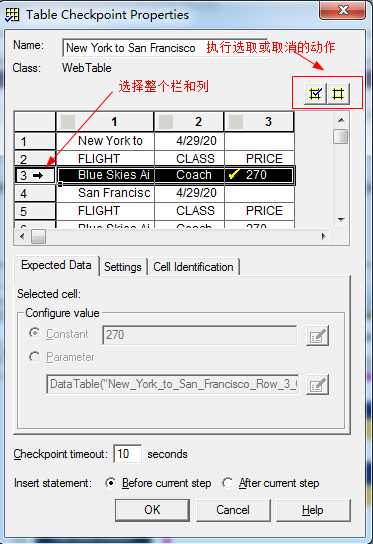The height and width of the screenshot is (544, 373).
Task: Click the PRICE cell in row 5
Action: click(259, 211)
